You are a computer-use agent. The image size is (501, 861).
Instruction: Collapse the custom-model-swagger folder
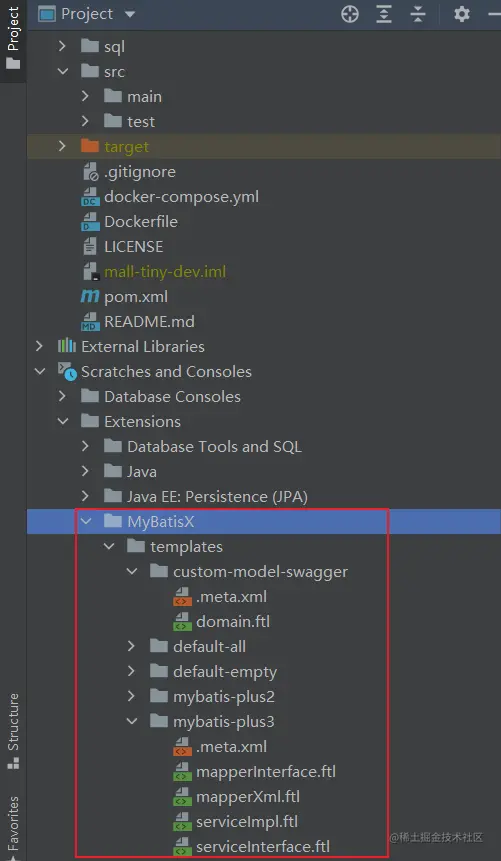[132, 572]
